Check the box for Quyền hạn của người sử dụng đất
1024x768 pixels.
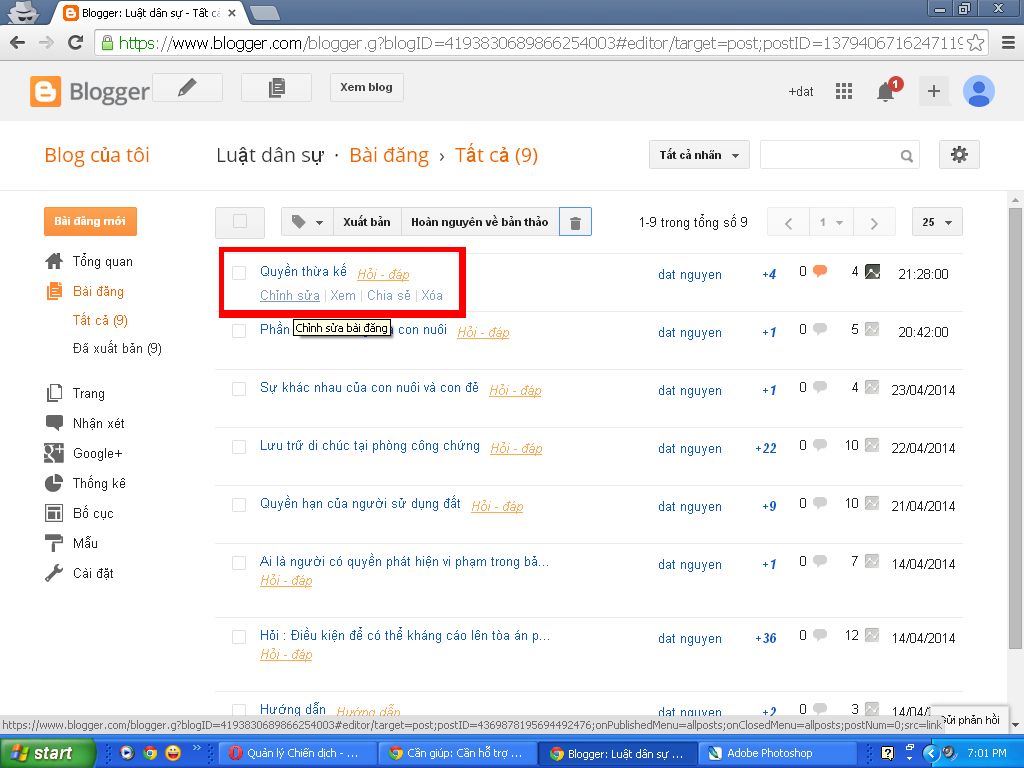point(239,505)
